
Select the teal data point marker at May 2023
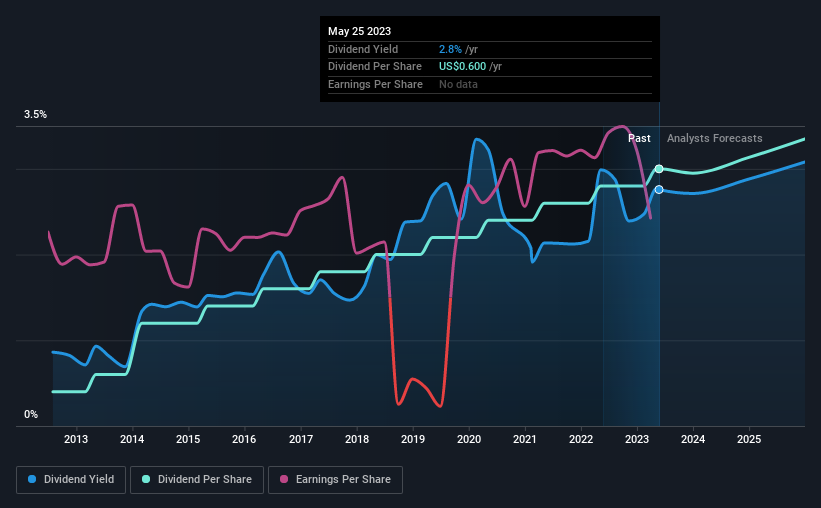(x=659, y=169)
